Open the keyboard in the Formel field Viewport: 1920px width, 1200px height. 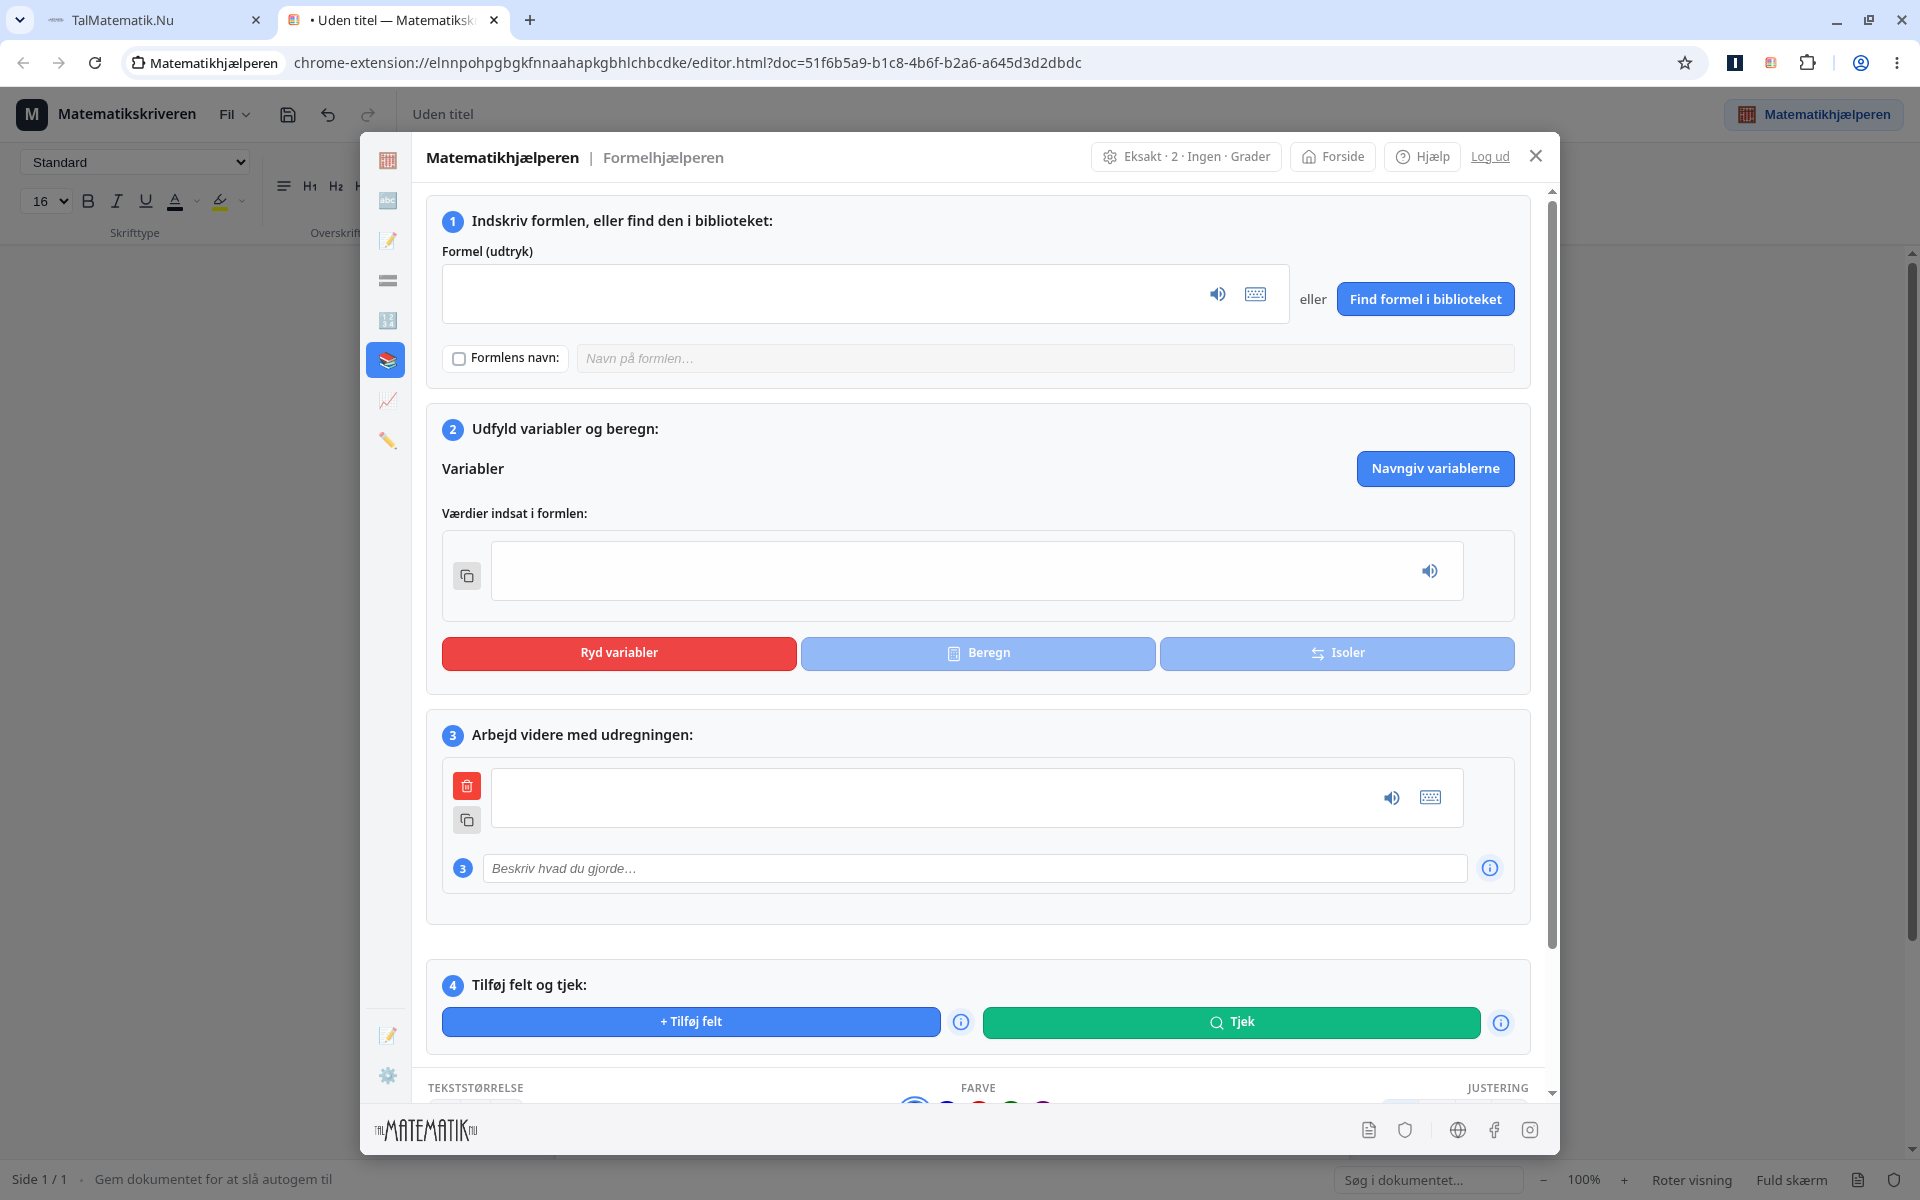(x=1255, y=294)
